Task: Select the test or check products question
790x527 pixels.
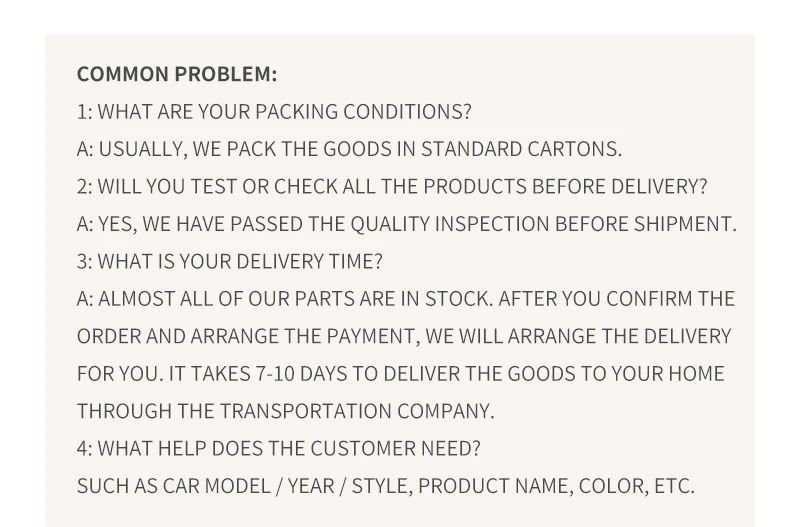Action: 392,186
